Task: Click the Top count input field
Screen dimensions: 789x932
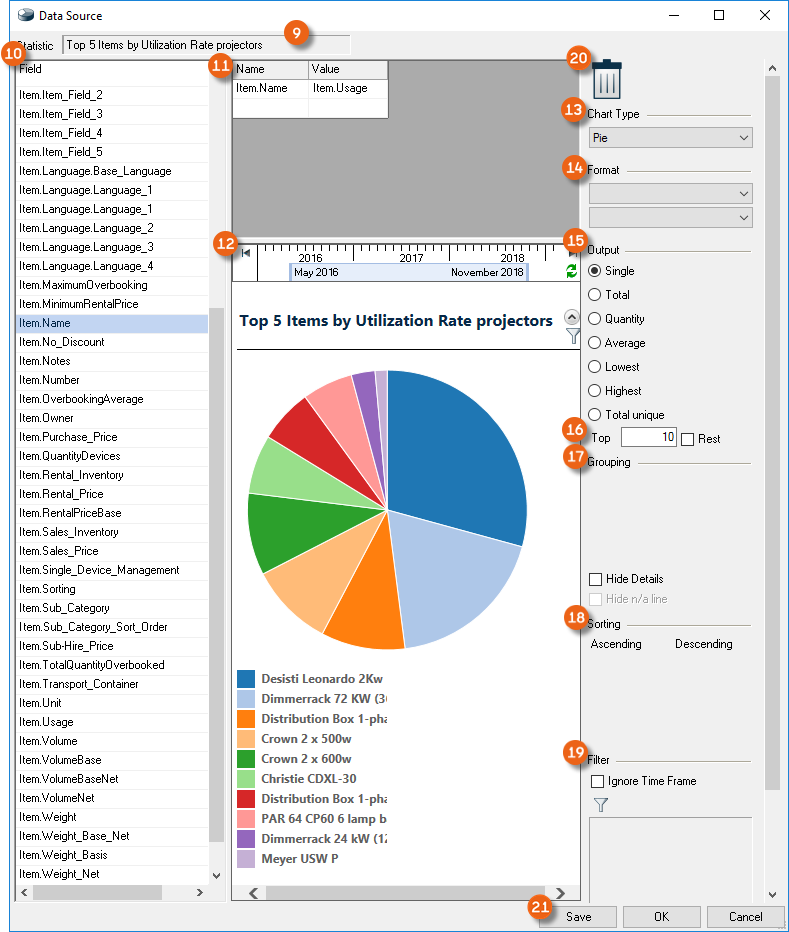Action: 648,438
